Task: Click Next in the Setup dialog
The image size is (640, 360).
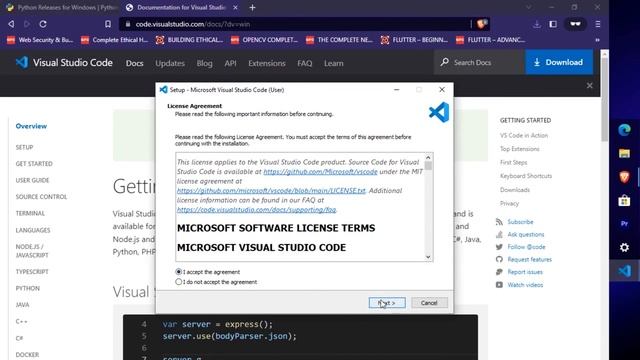Action: pos(387,303)
